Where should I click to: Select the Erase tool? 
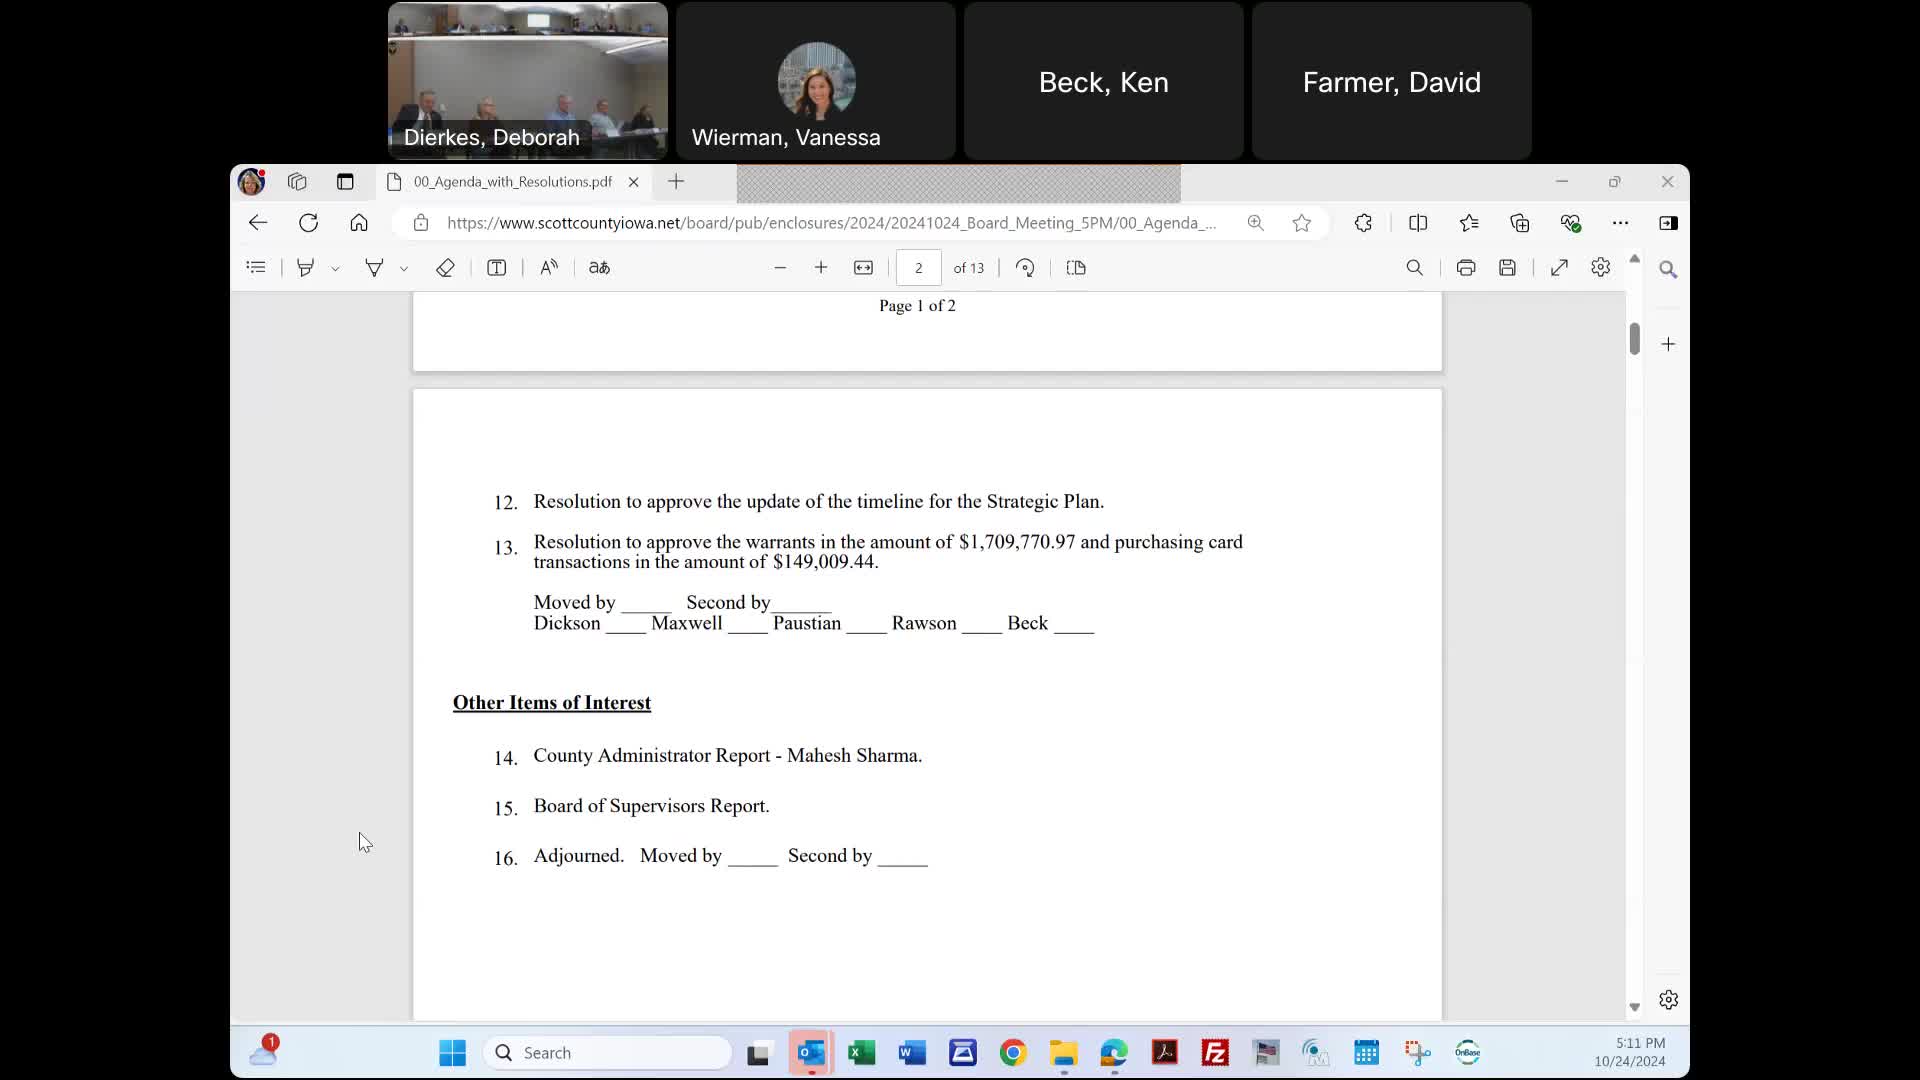coord(445,268)
